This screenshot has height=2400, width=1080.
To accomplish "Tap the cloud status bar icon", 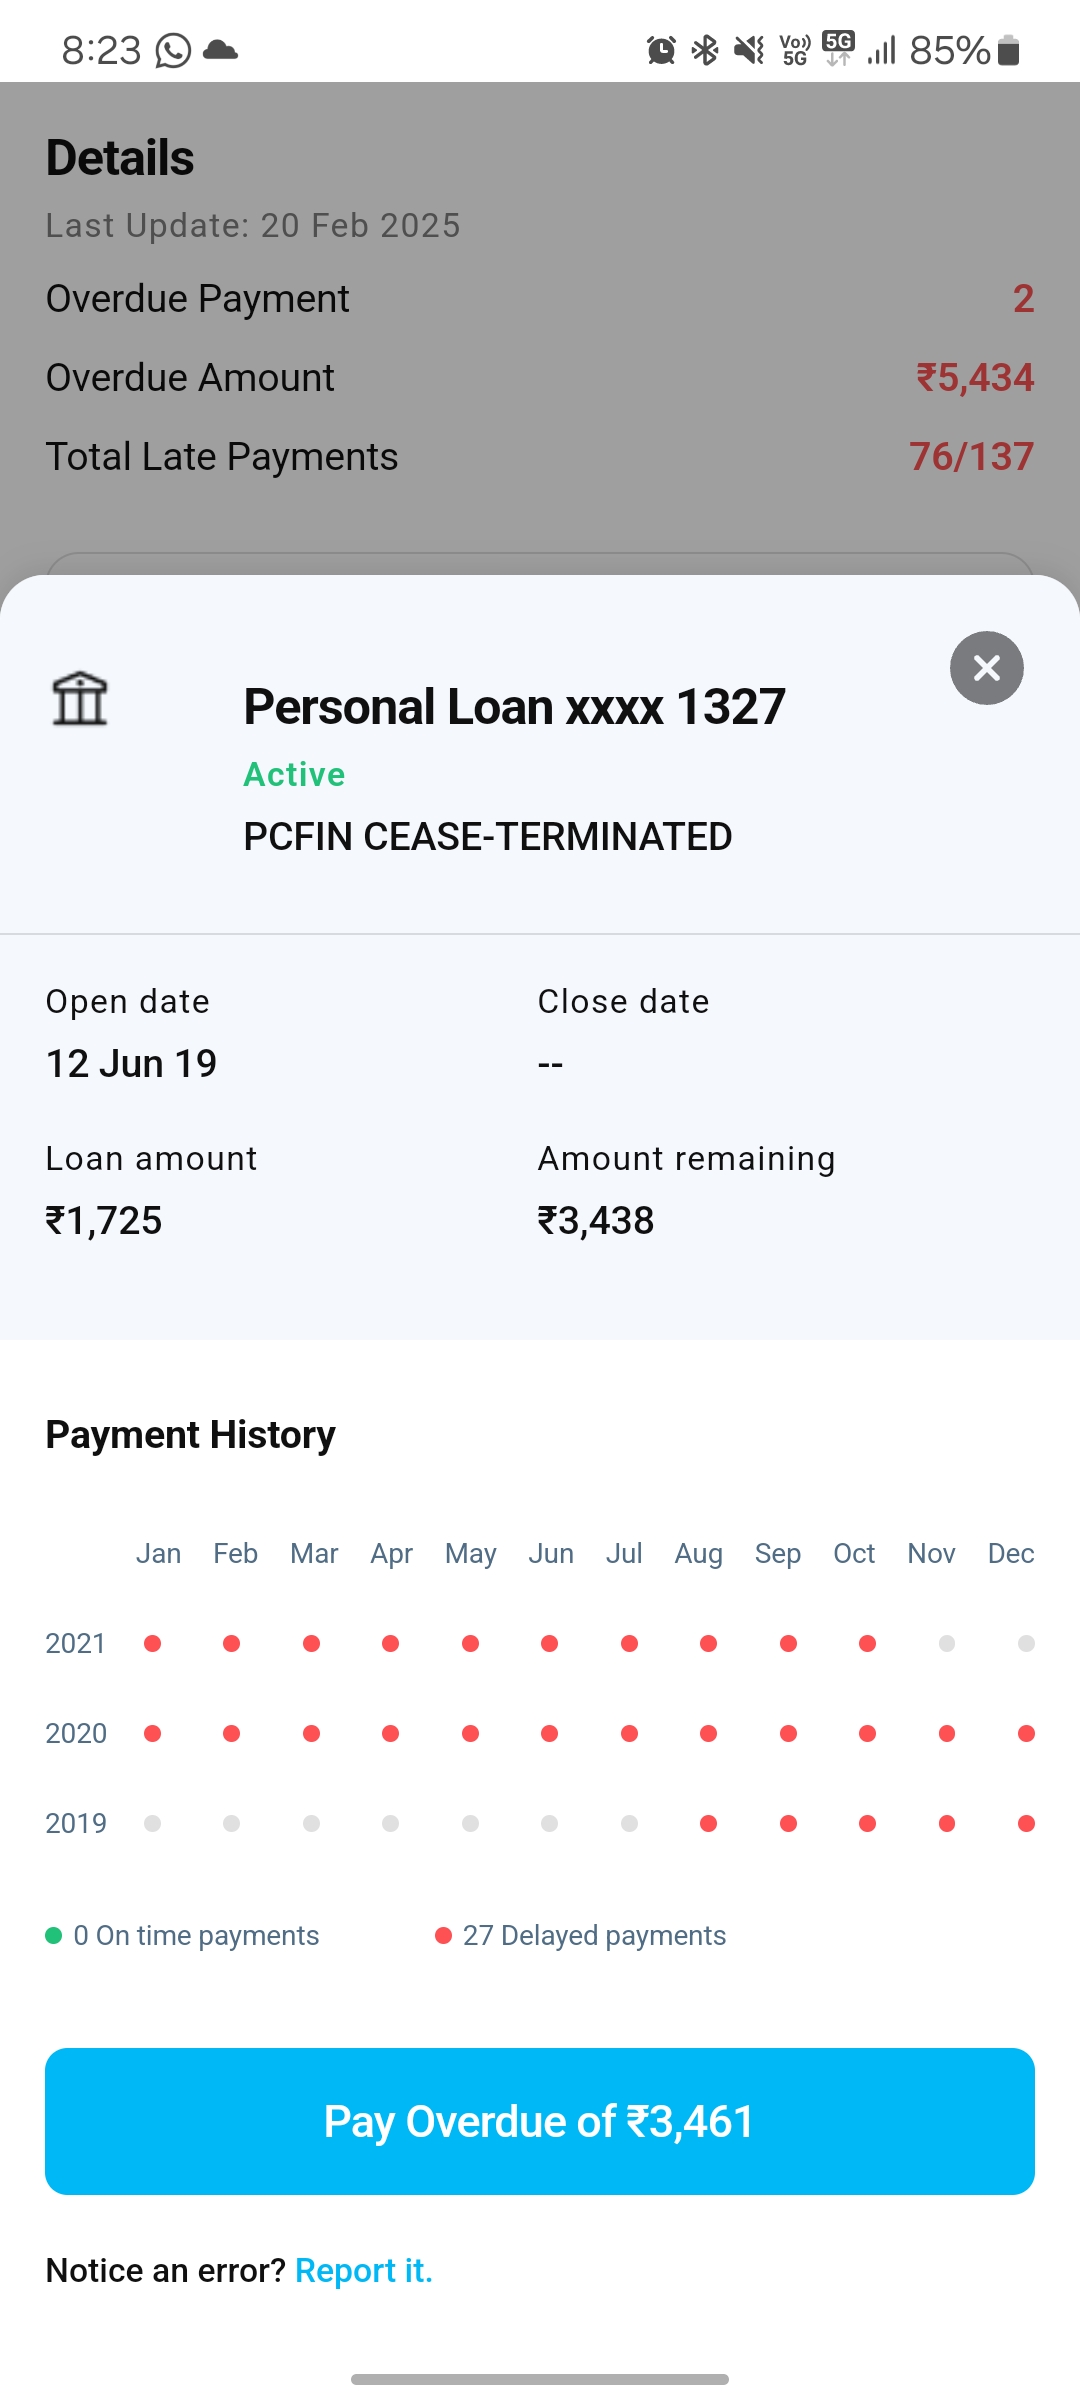I will tap(220, 50).
